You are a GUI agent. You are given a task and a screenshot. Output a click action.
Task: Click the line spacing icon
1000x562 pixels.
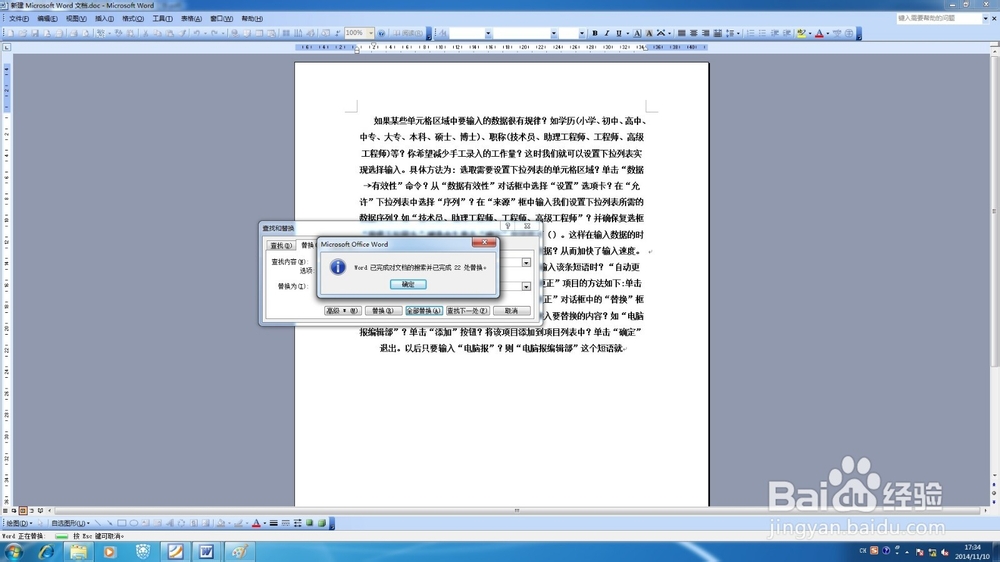tap(730, 33)
